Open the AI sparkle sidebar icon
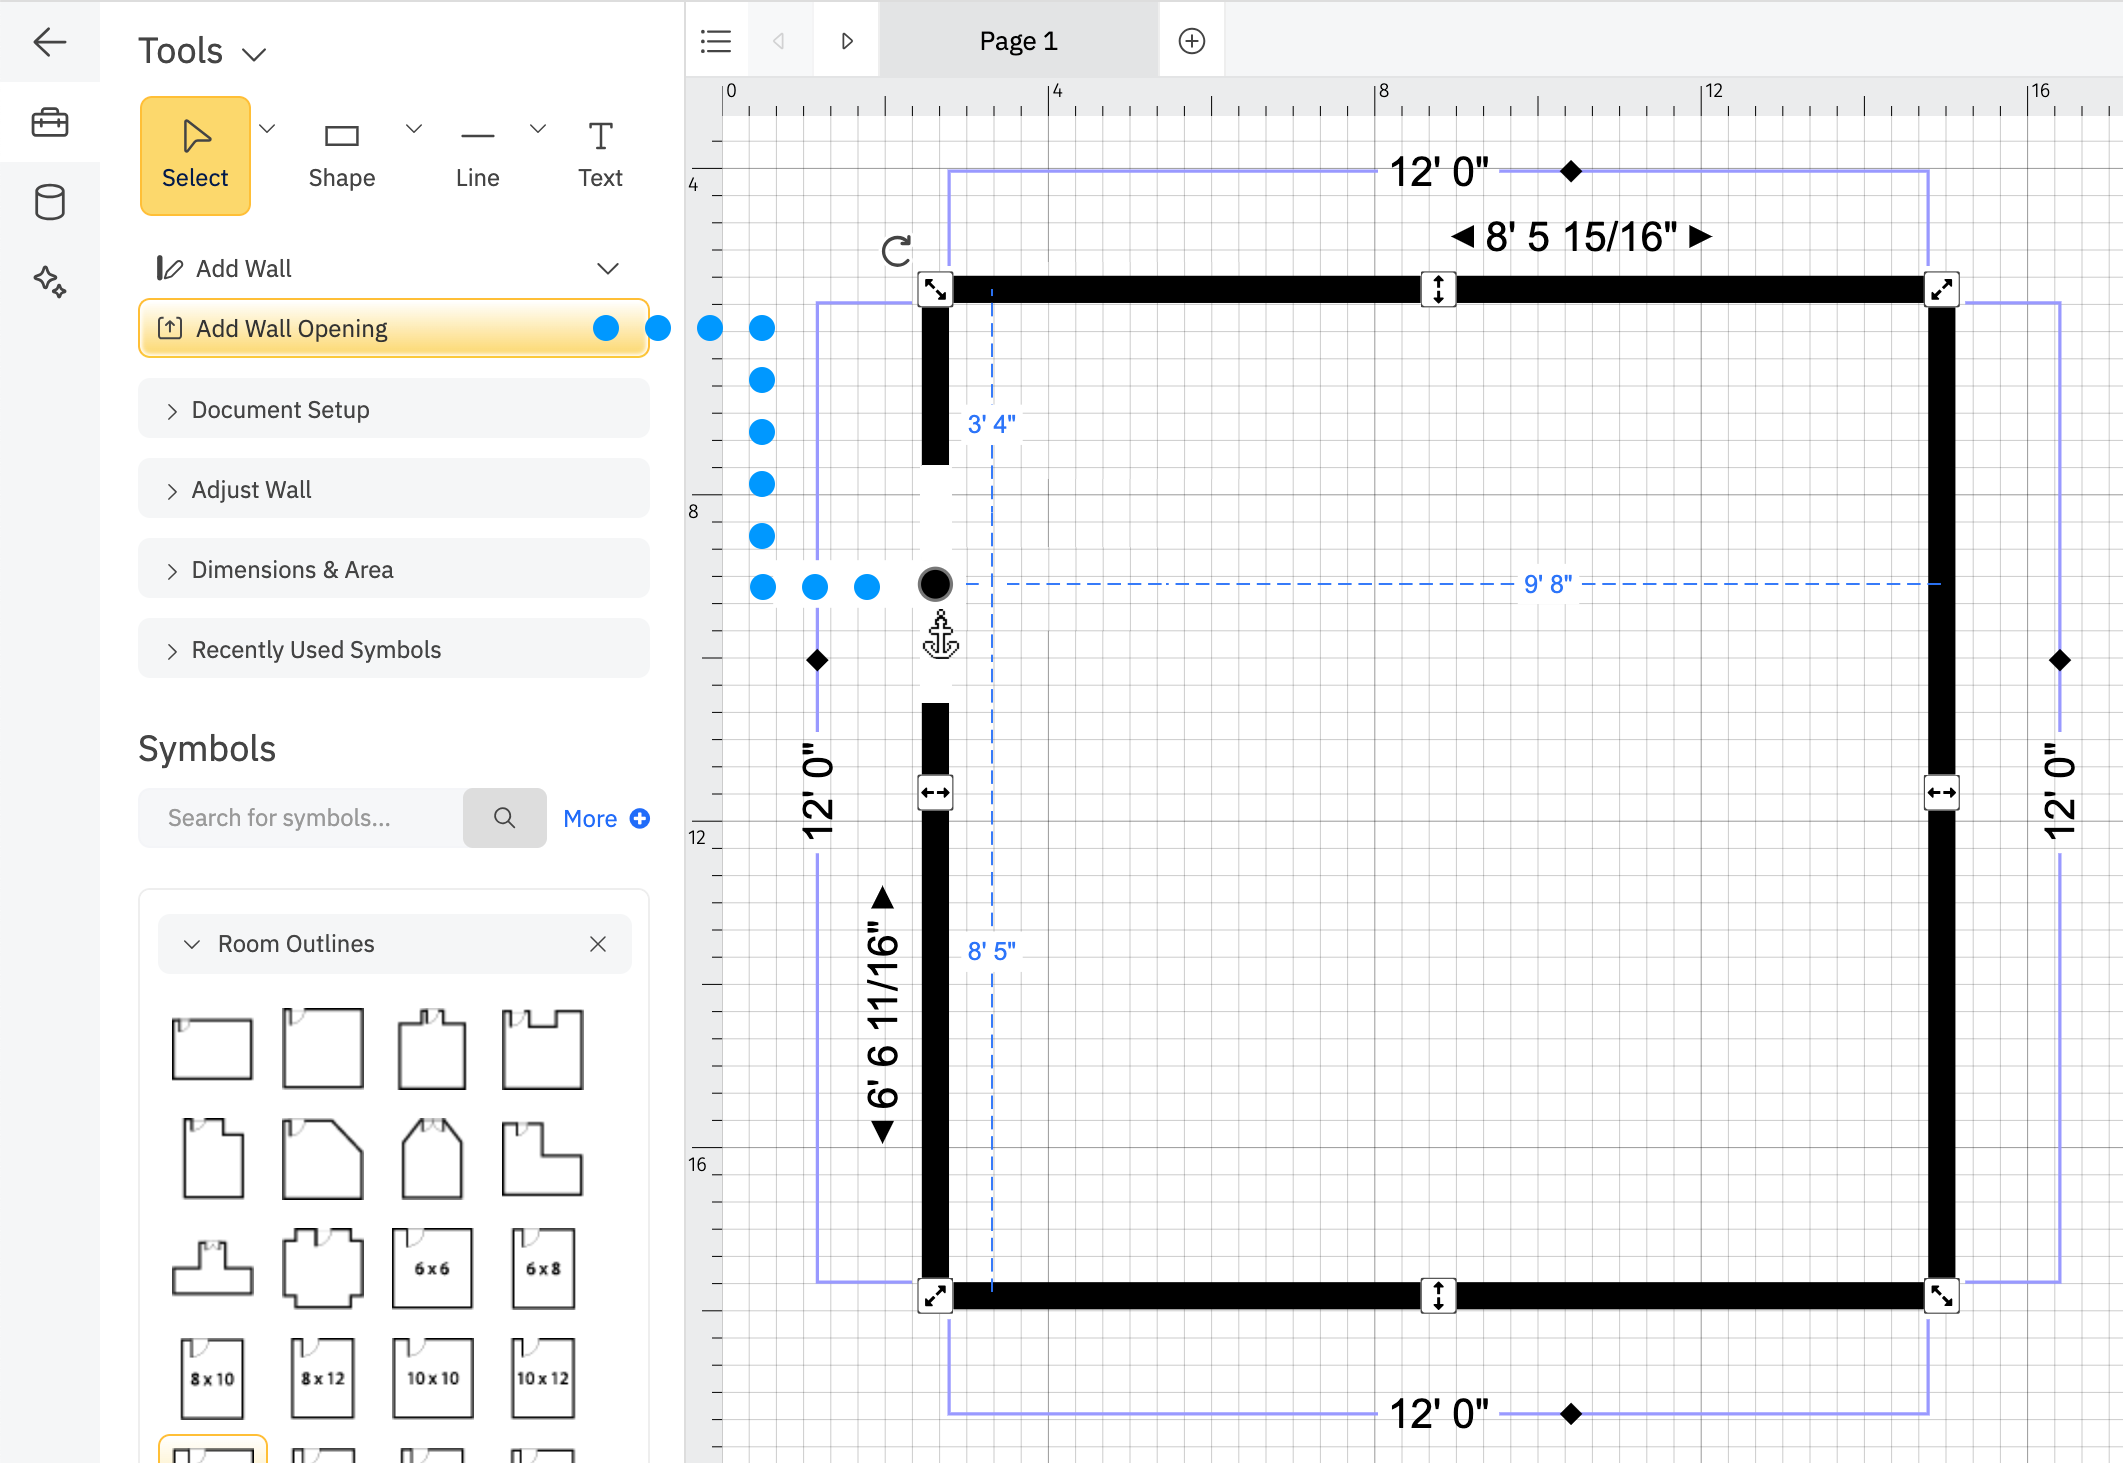This screenshot has height=1463, width=2123. (x=49, y=282)
